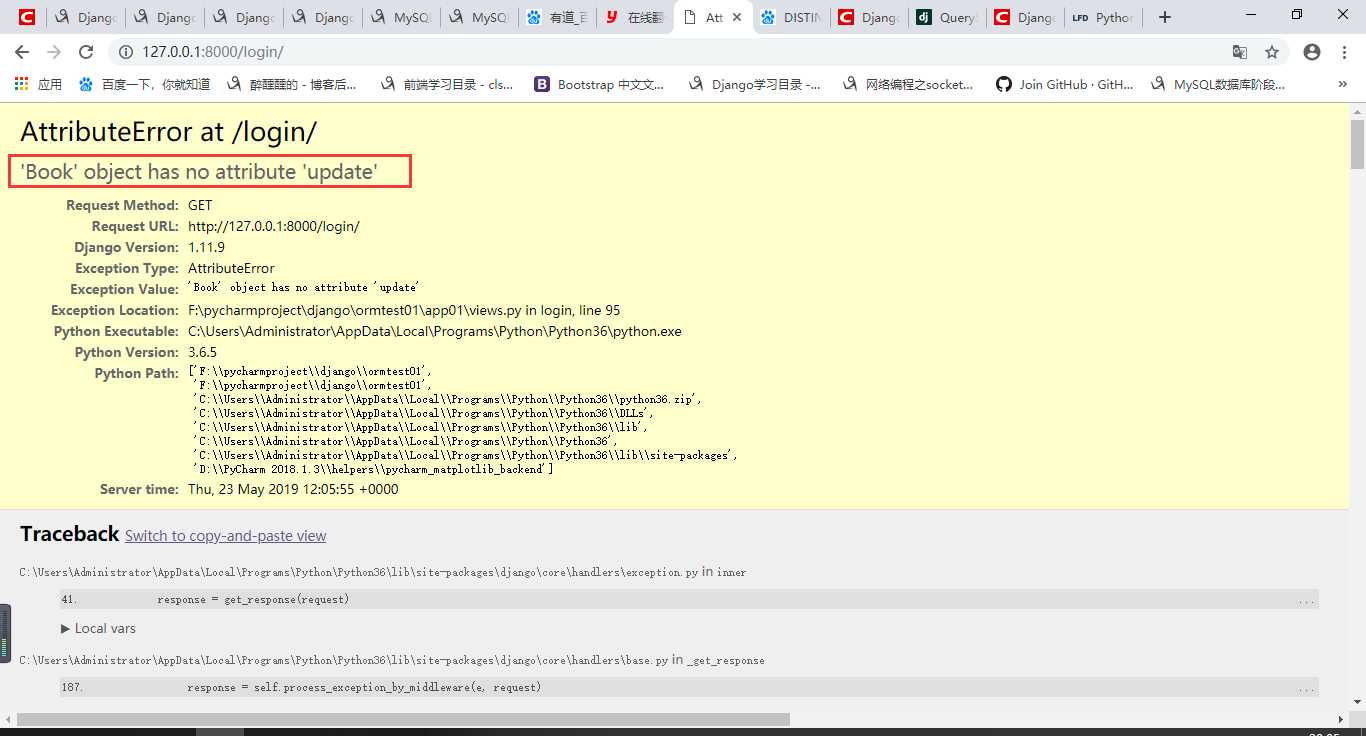Viewport: 1366px width, 736px height.
Task: Show more bookmarks with the chevron
Action: pyautogui.click(x=1343, y=85)
